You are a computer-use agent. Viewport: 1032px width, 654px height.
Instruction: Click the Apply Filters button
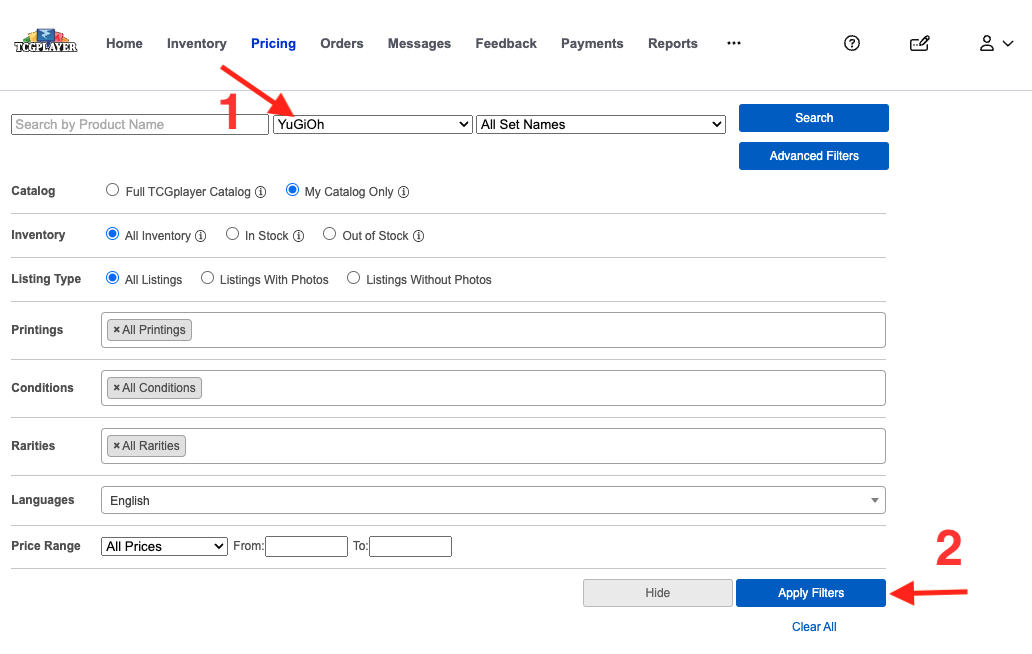click(x=811, y=593)
